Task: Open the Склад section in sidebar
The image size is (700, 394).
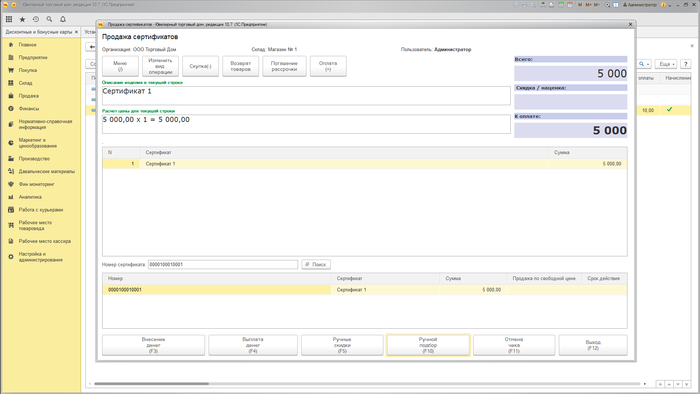Action: click(25, 83)
